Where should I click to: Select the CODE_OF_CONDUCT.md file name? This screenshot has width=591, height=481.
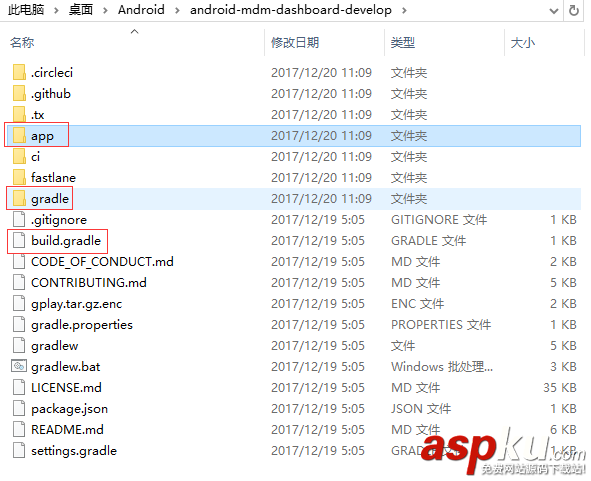103,262
